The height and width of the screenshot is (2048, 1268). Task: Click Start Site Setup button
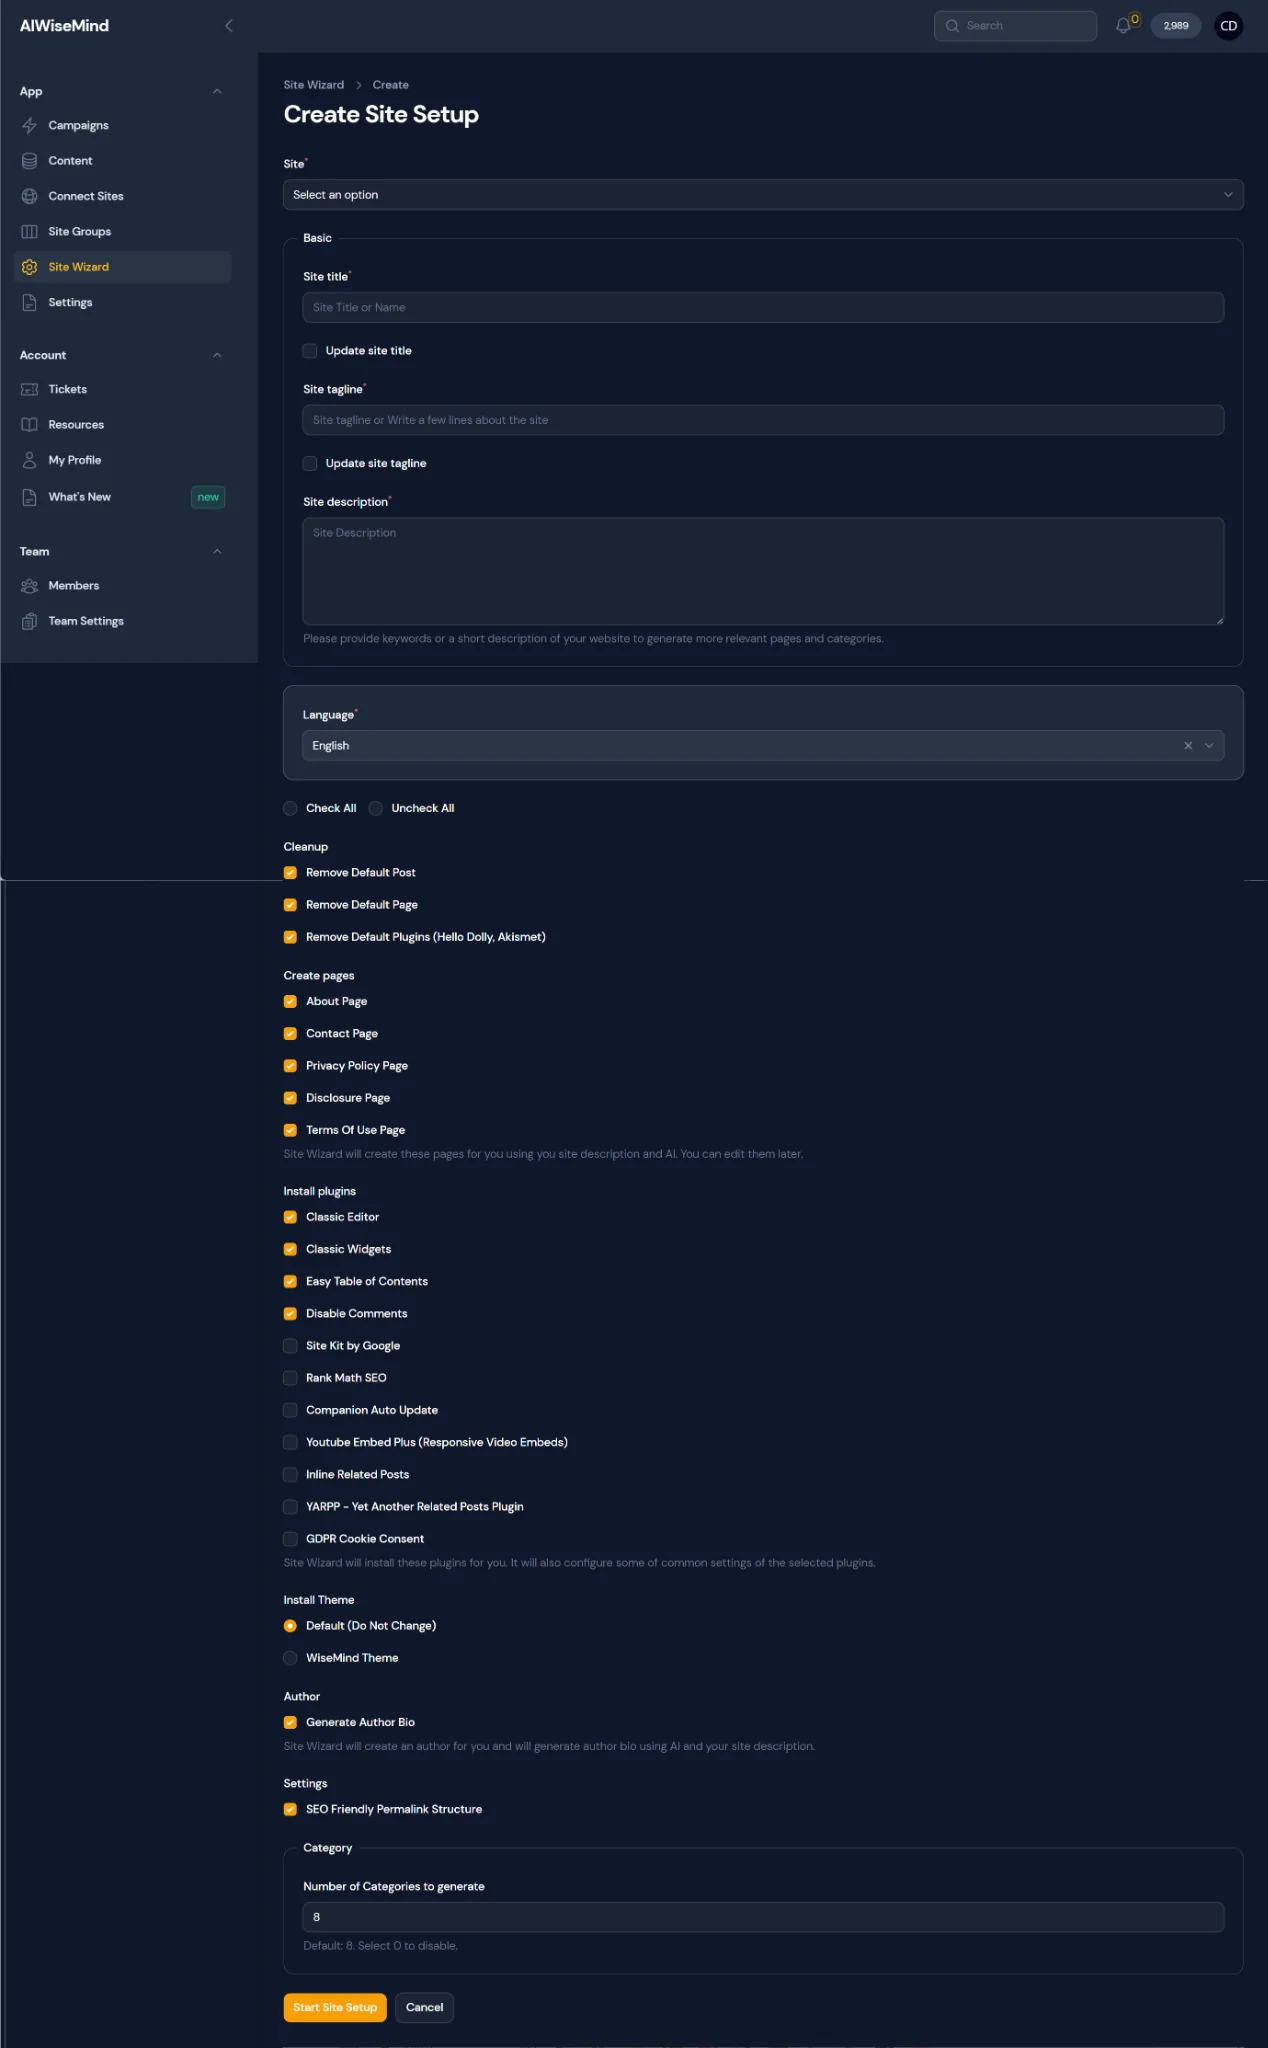click(x=335, y=2007)
